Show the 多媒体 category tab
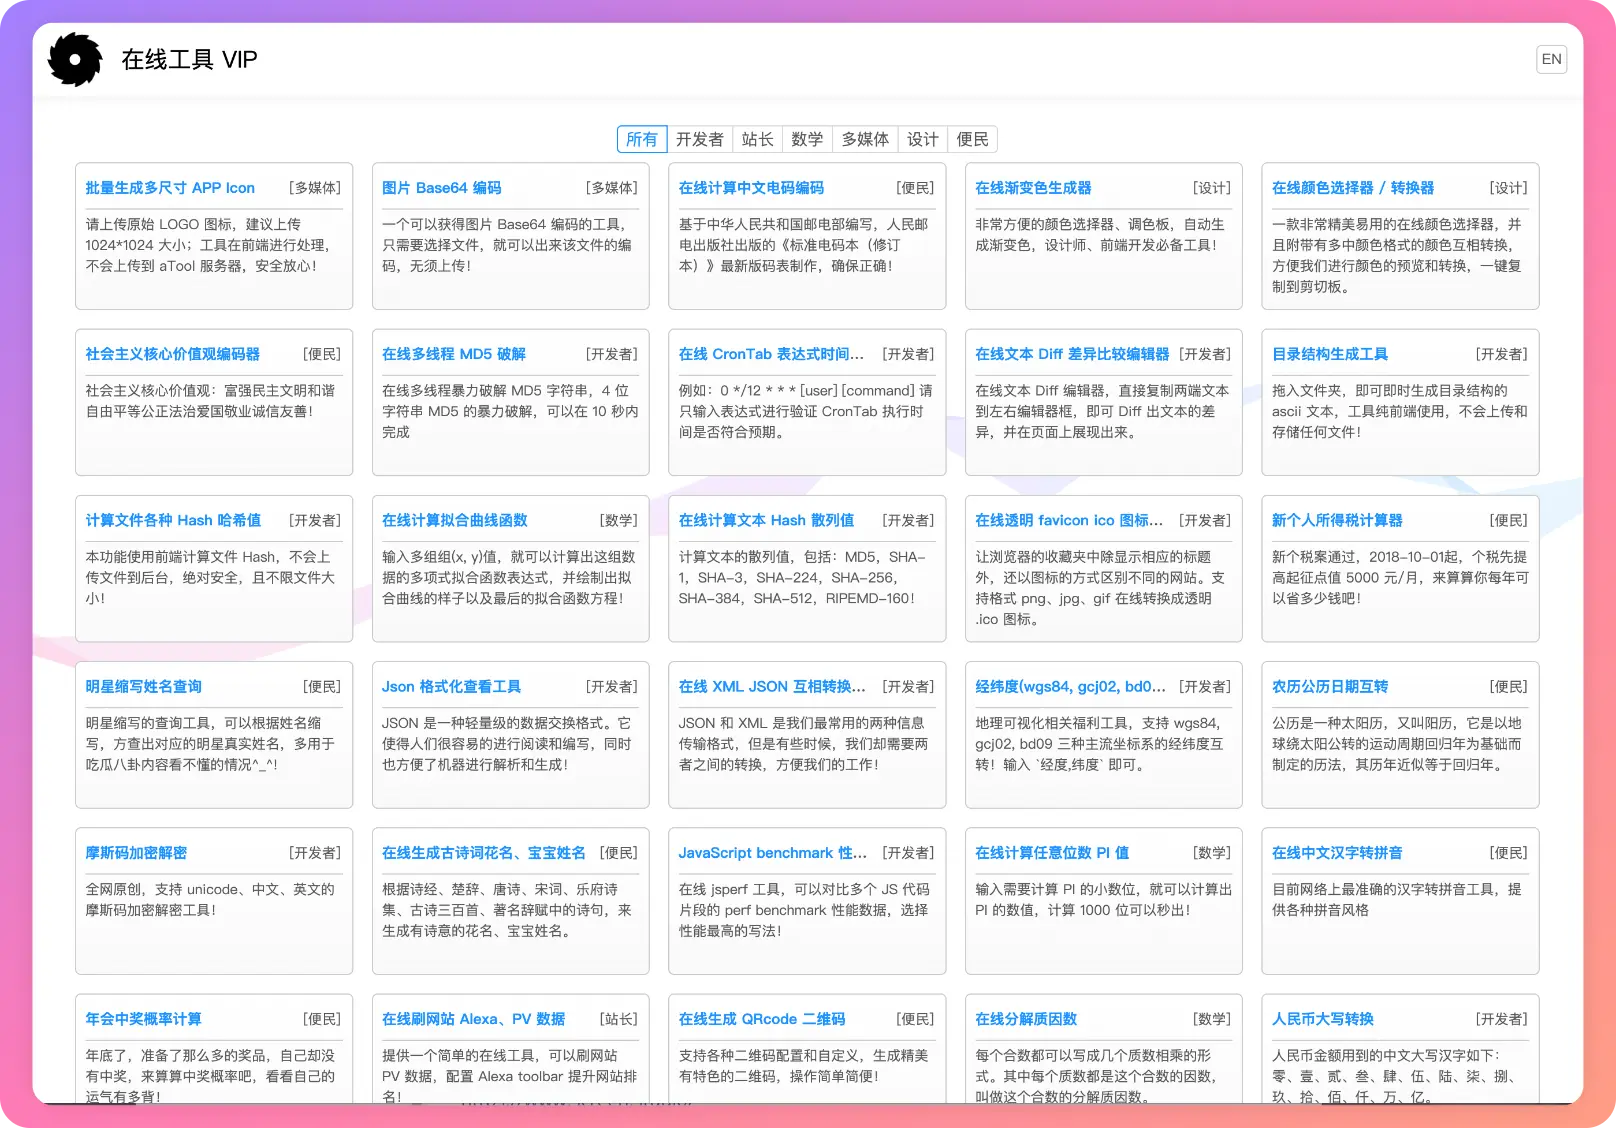 [x=865, y=139]
